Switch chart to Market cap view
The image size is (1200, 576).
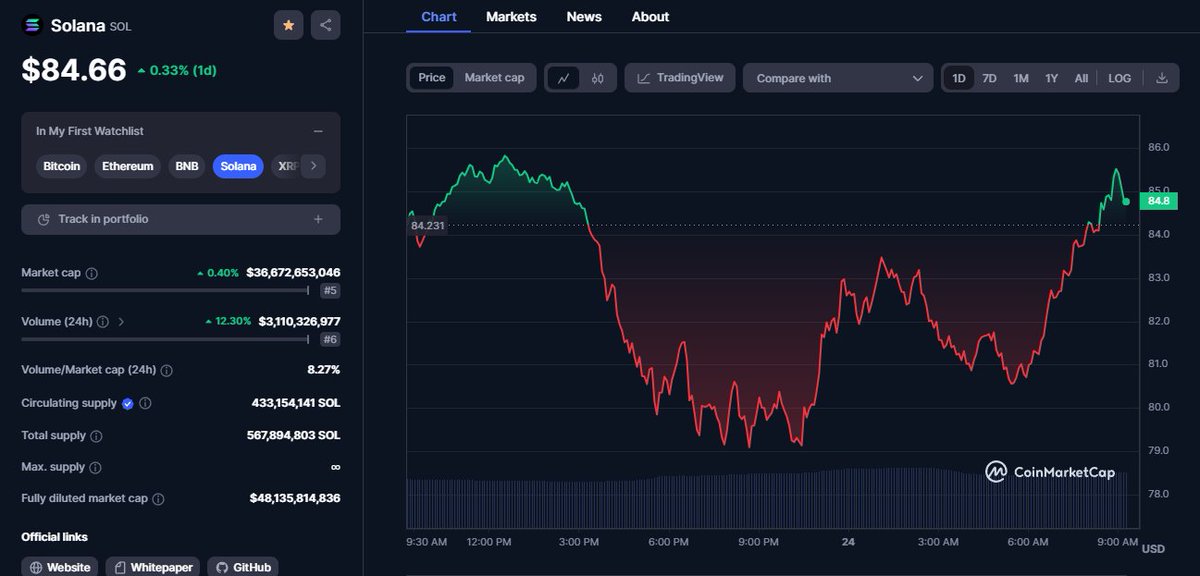pos(494,78)
